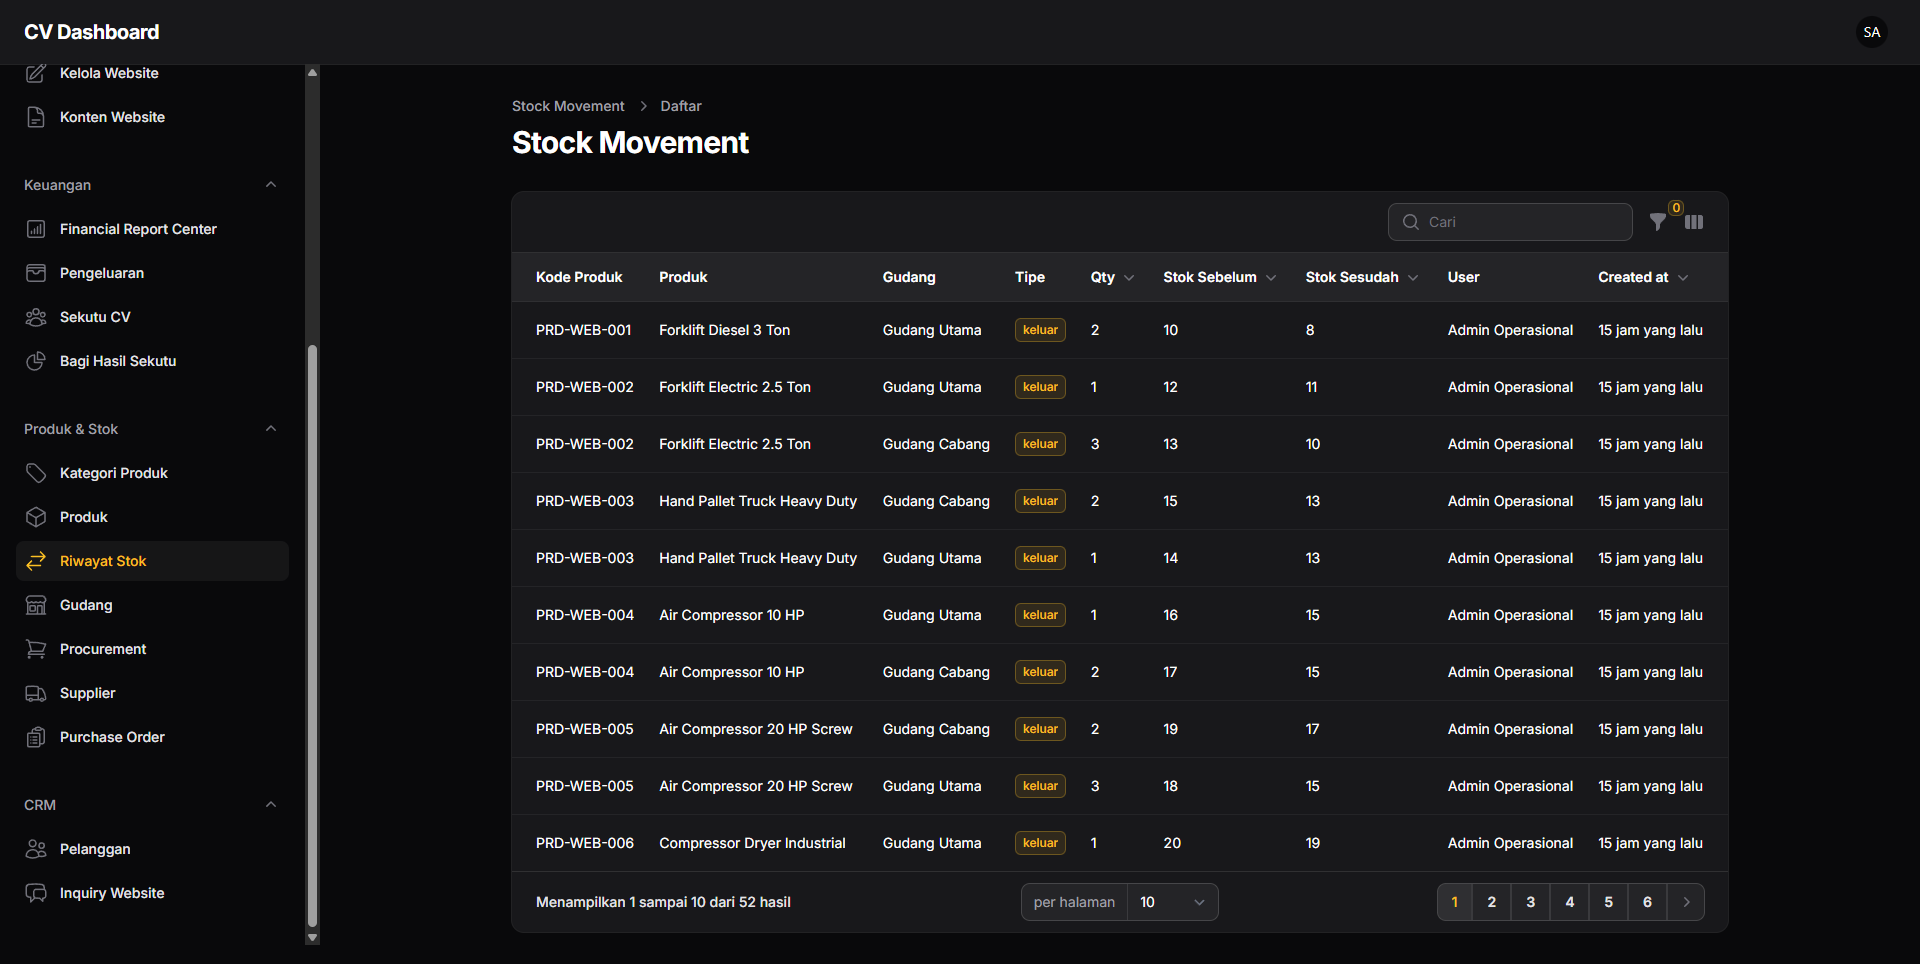Click the Gudang warehouse icon in sidebar
This screenshot has height=964, width=1920.
36,605
